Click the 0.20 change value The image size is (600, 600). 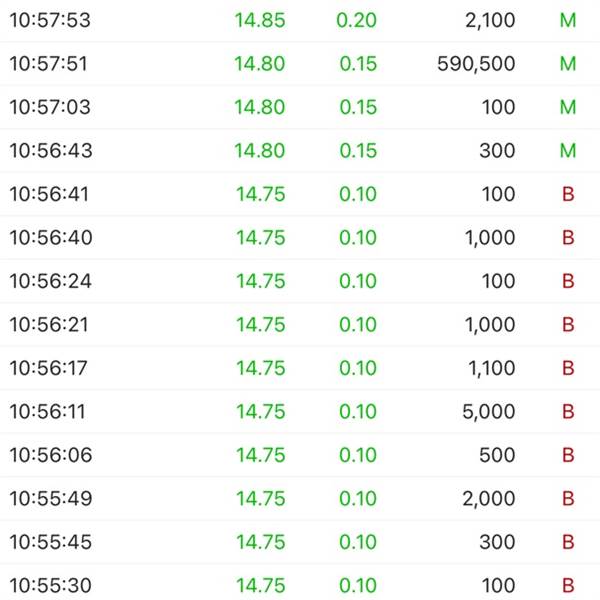pos(358,21)
